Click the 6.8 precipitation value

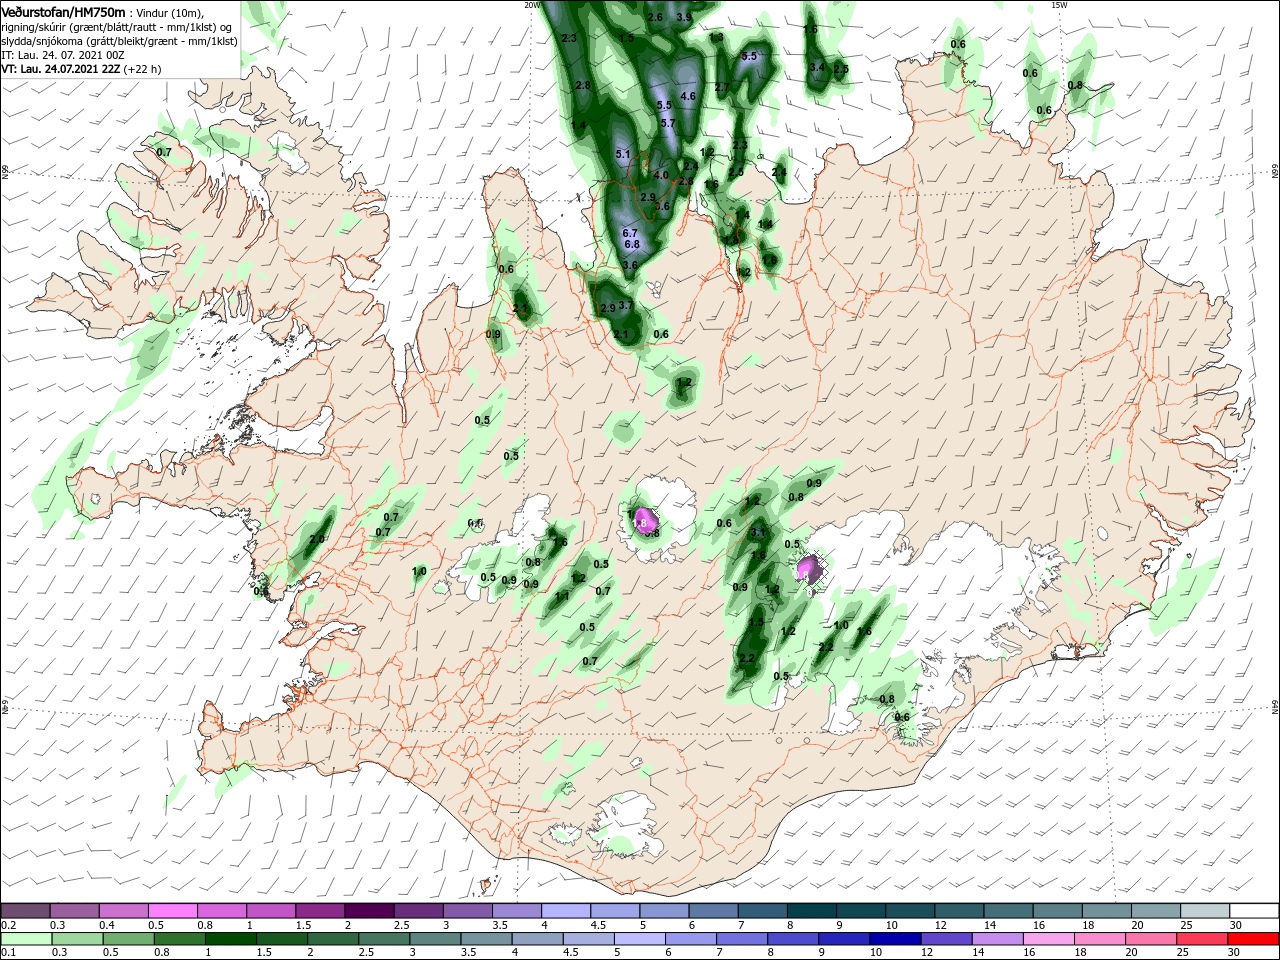coord(632,244)
